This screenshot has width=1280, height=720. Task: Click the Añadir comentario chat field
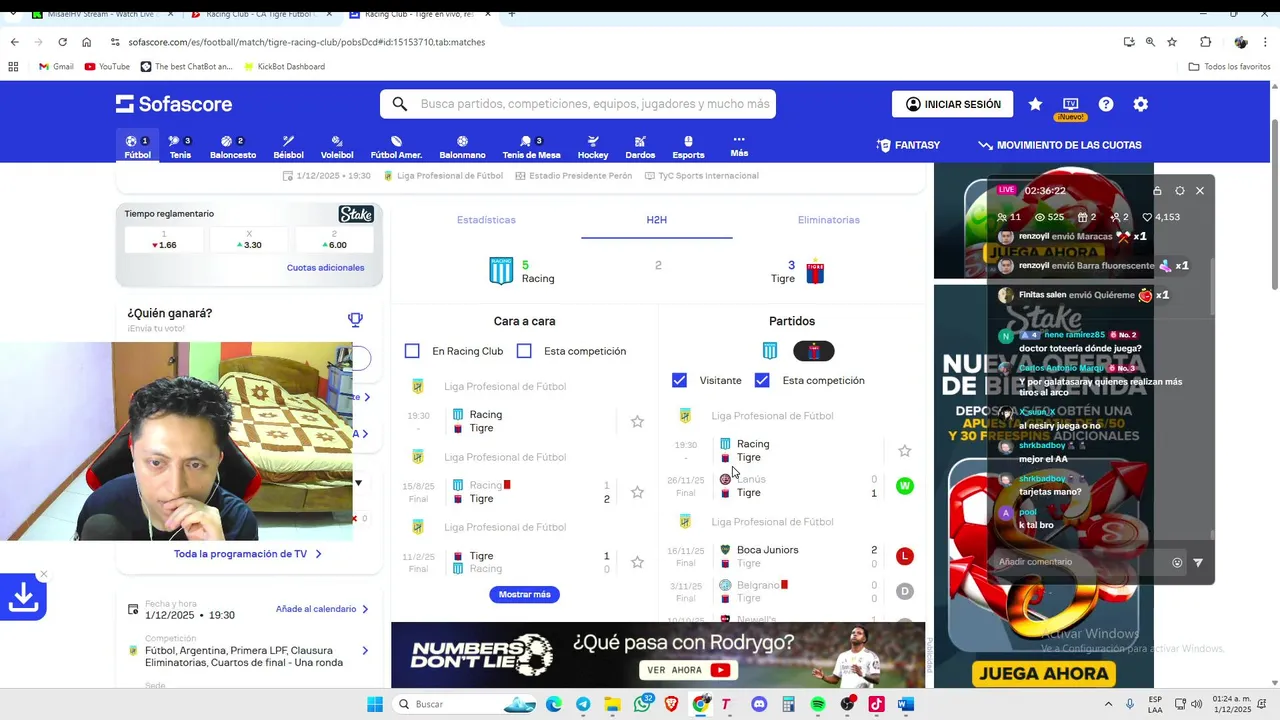pos(1080,562)
